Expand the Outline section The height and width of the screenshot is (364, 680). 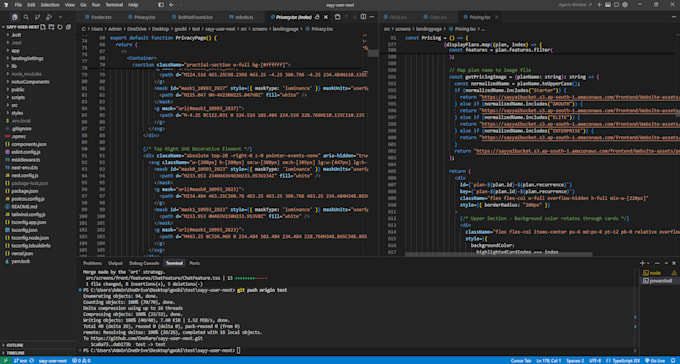38,345
